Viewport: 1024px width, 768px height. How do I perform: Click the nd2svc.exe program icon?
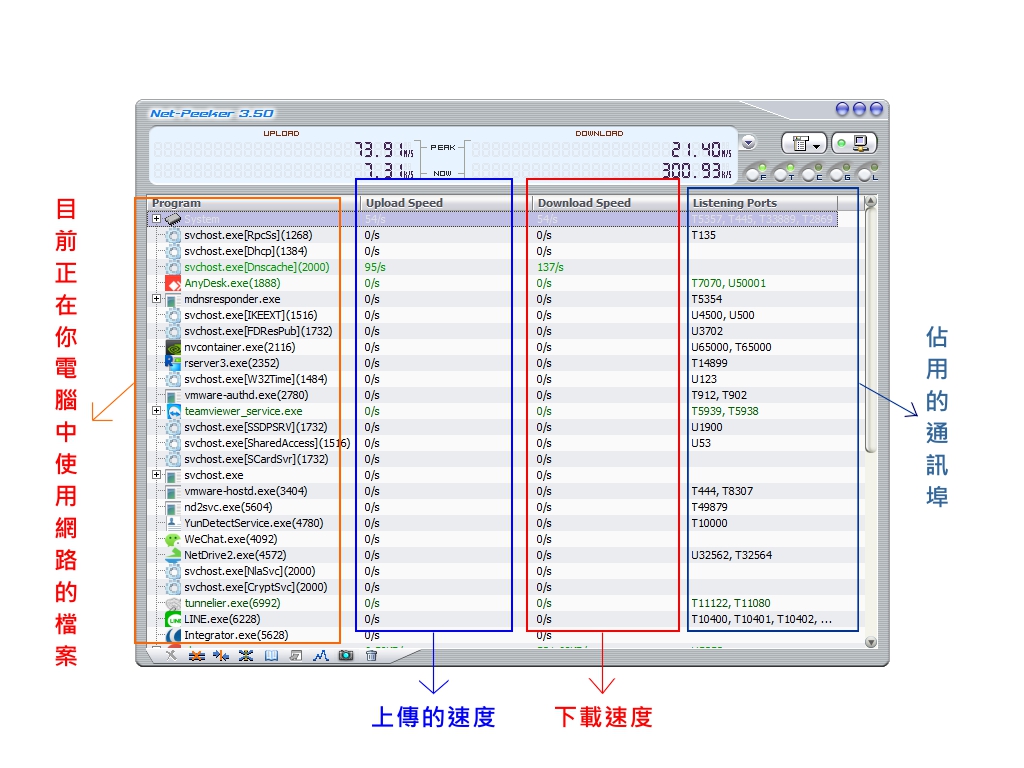coord(173,507)
